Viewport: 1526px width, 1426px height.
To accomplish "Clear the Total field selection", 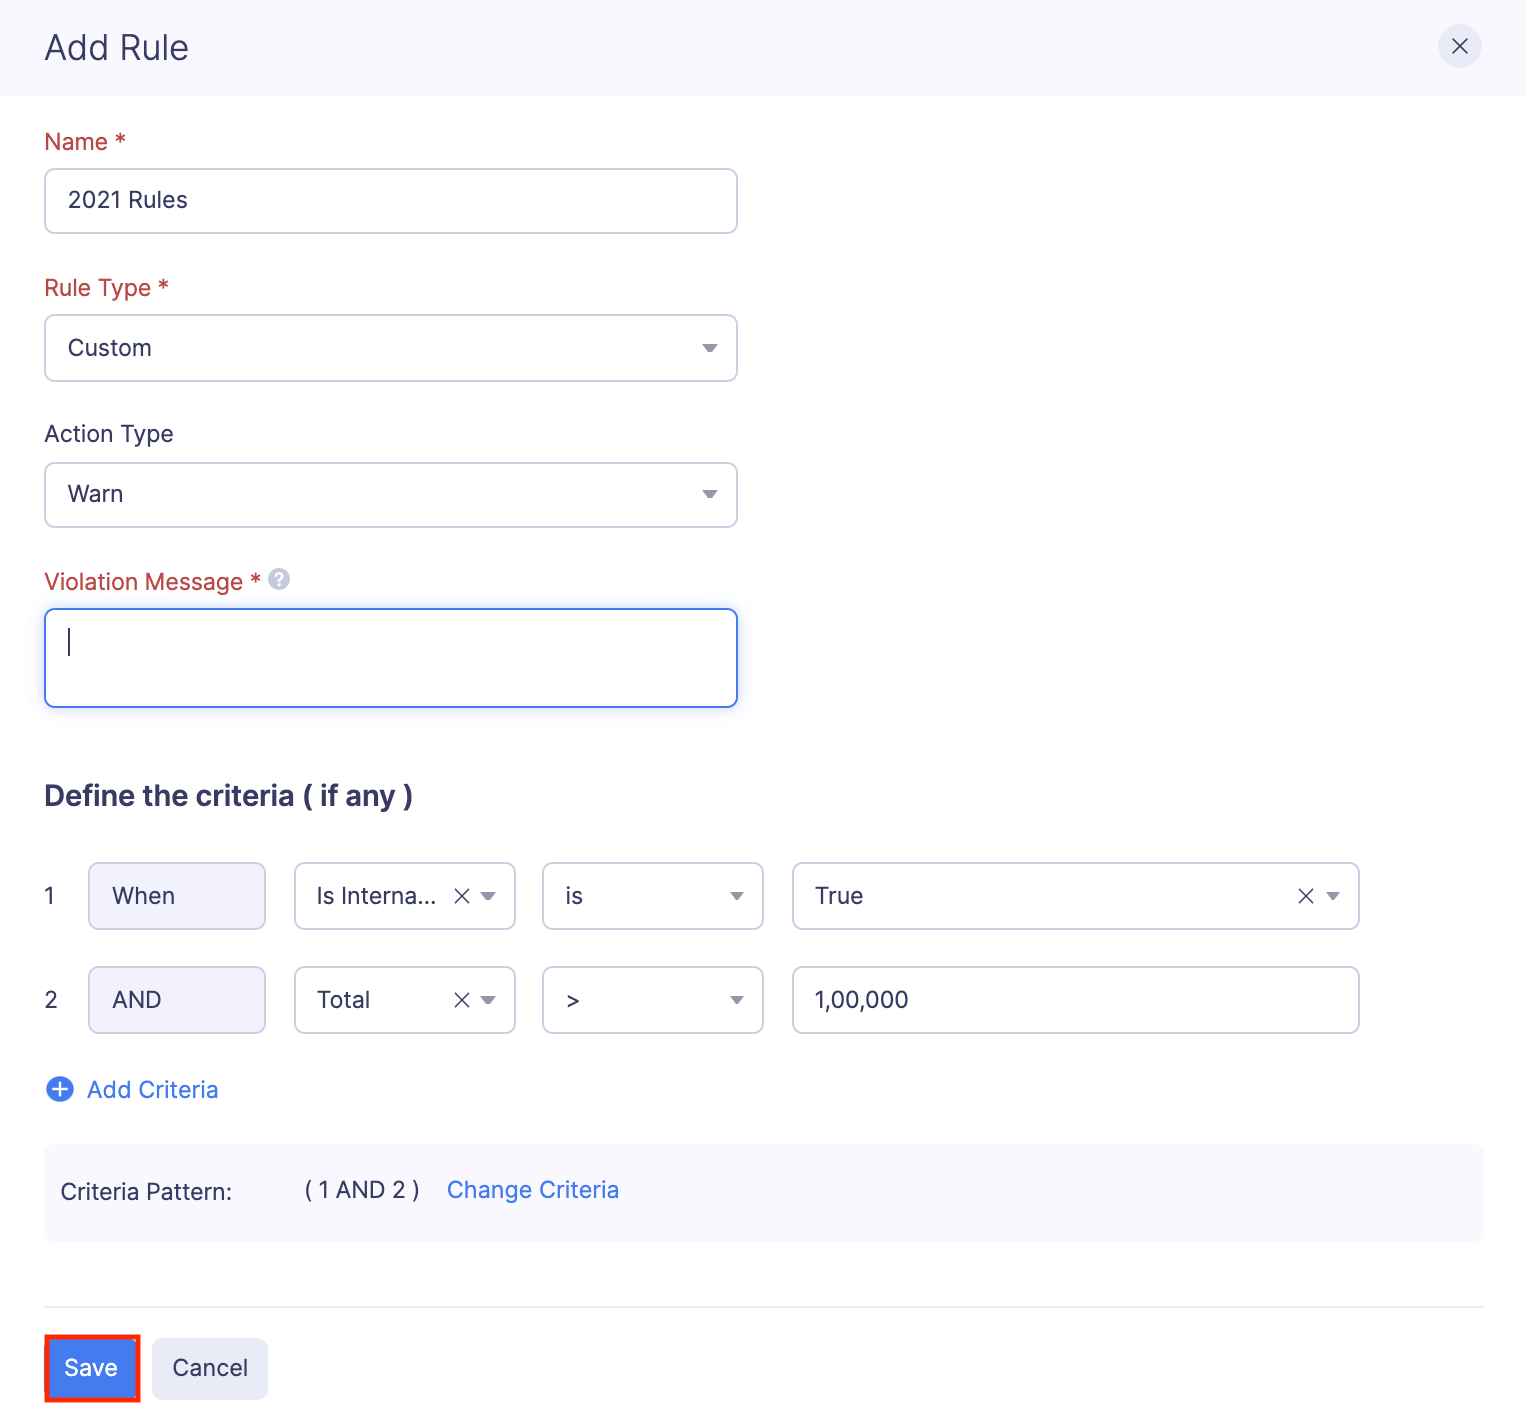I will coord(462,1000).
